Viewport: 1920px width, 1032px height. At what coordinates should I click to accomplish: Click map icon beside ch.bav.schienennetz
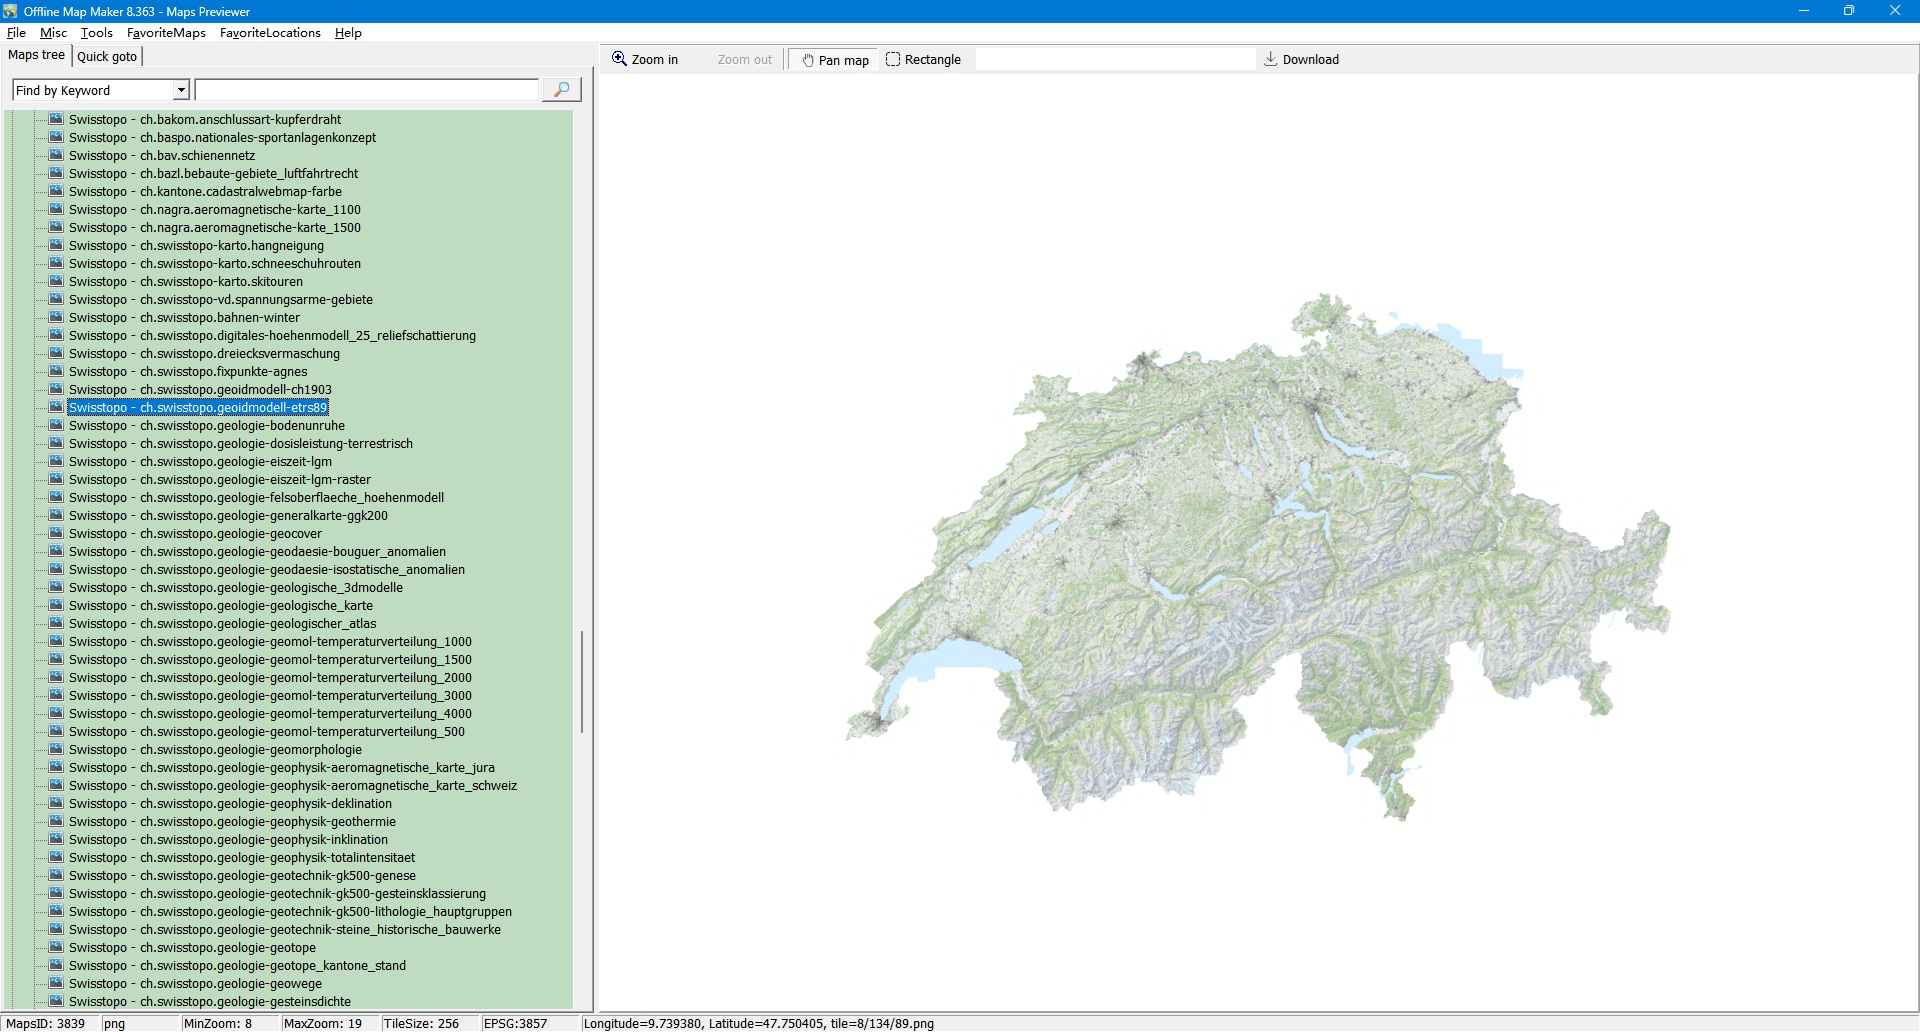coord(56,155)
